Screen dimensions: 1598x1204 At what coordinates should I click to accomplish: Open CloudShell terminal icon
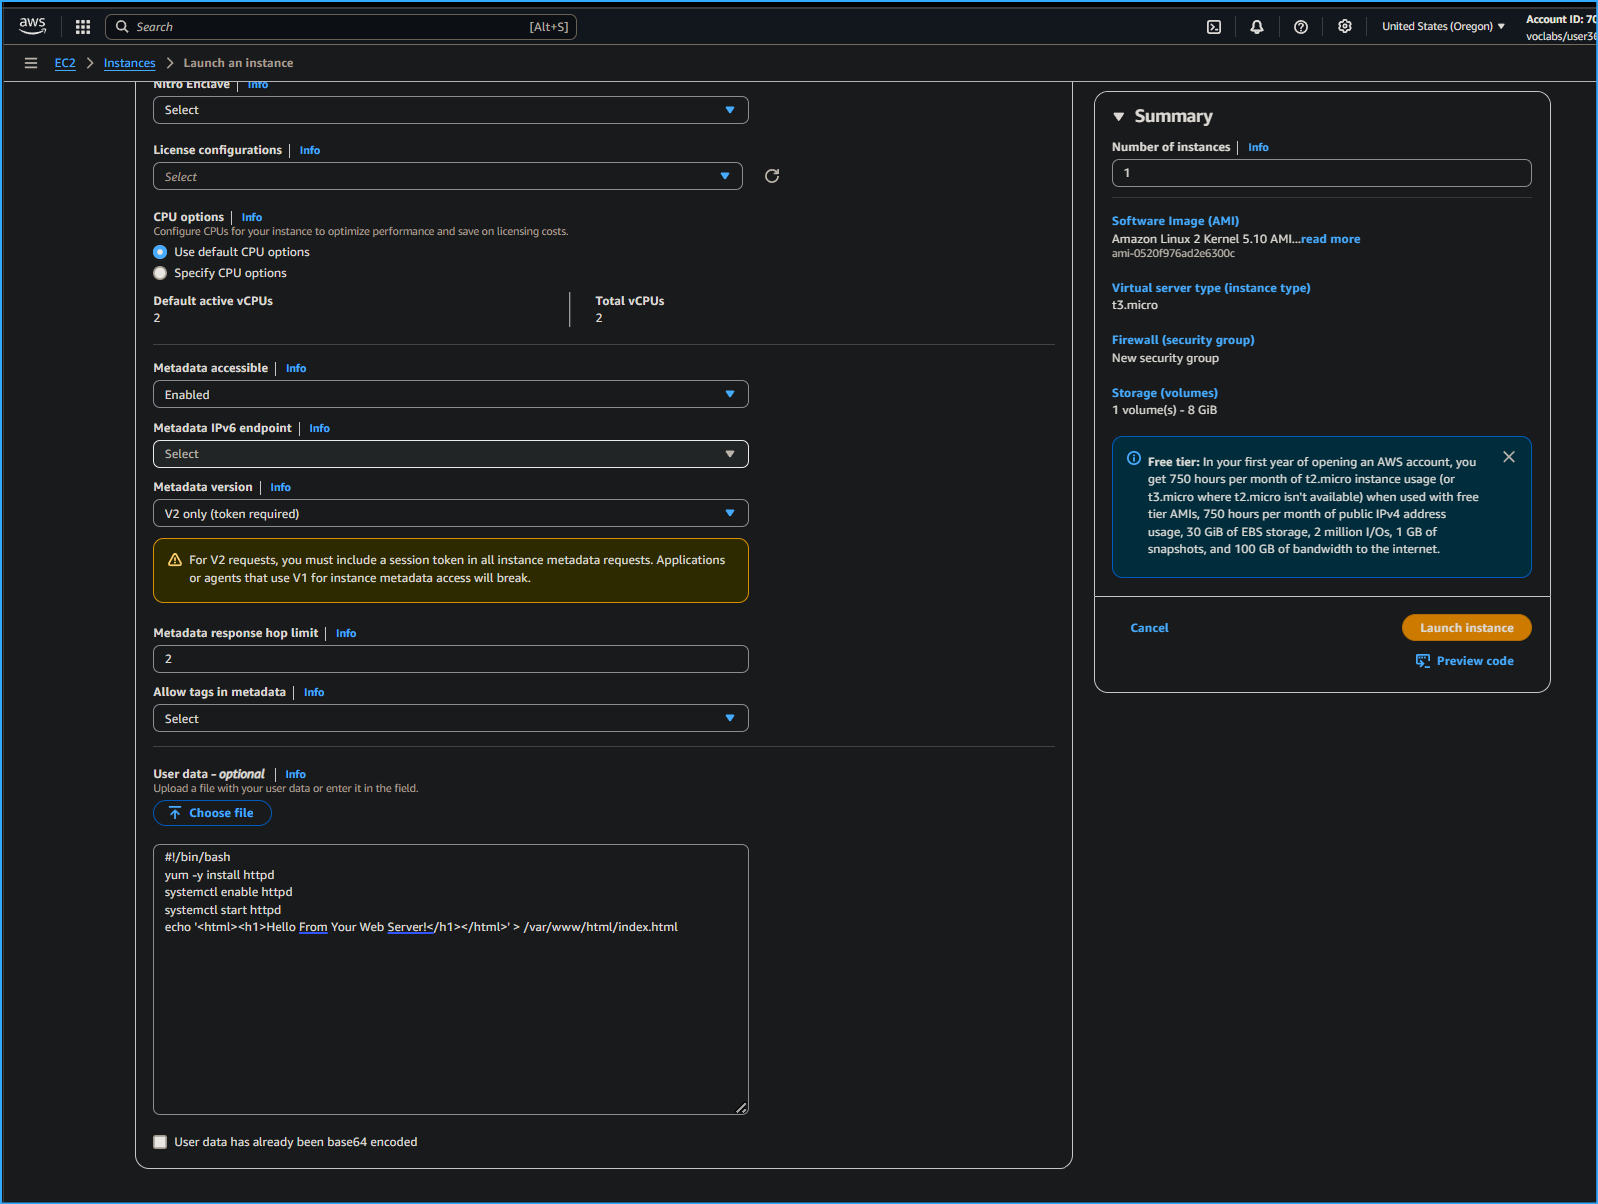1214,27
